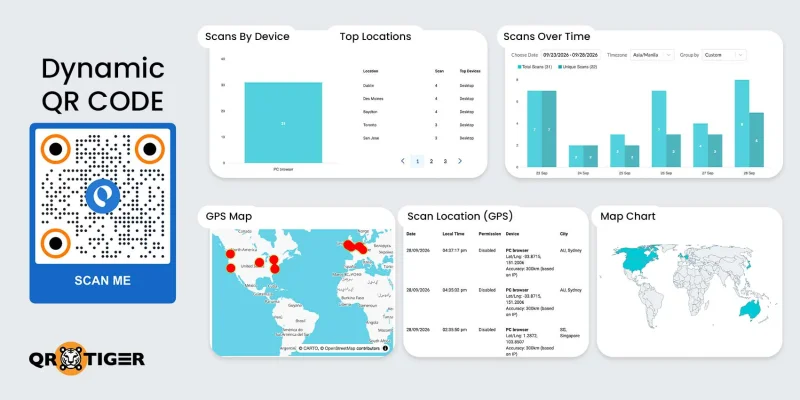Click the PC browser bar in Scans By Device
800x400 pixels.
(x=283, y=122)
